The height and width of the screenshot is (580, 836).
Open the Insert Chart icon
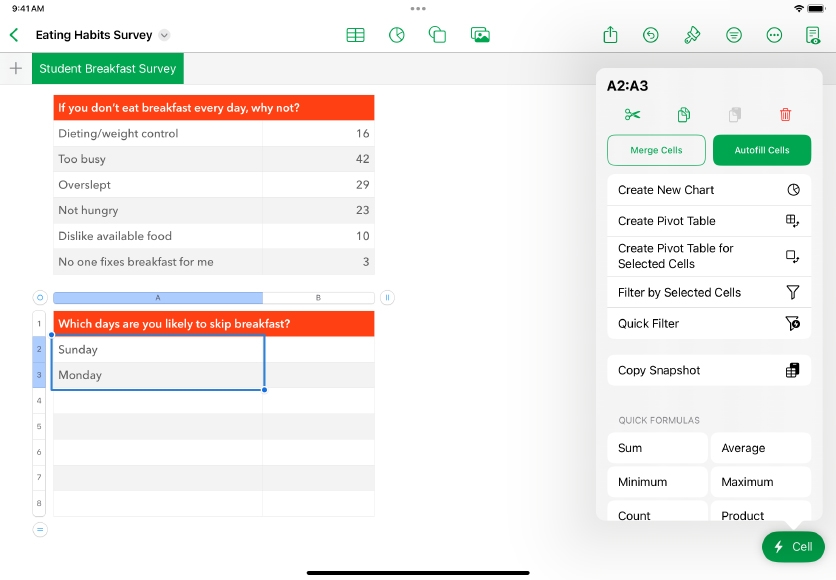coord(397,35)
